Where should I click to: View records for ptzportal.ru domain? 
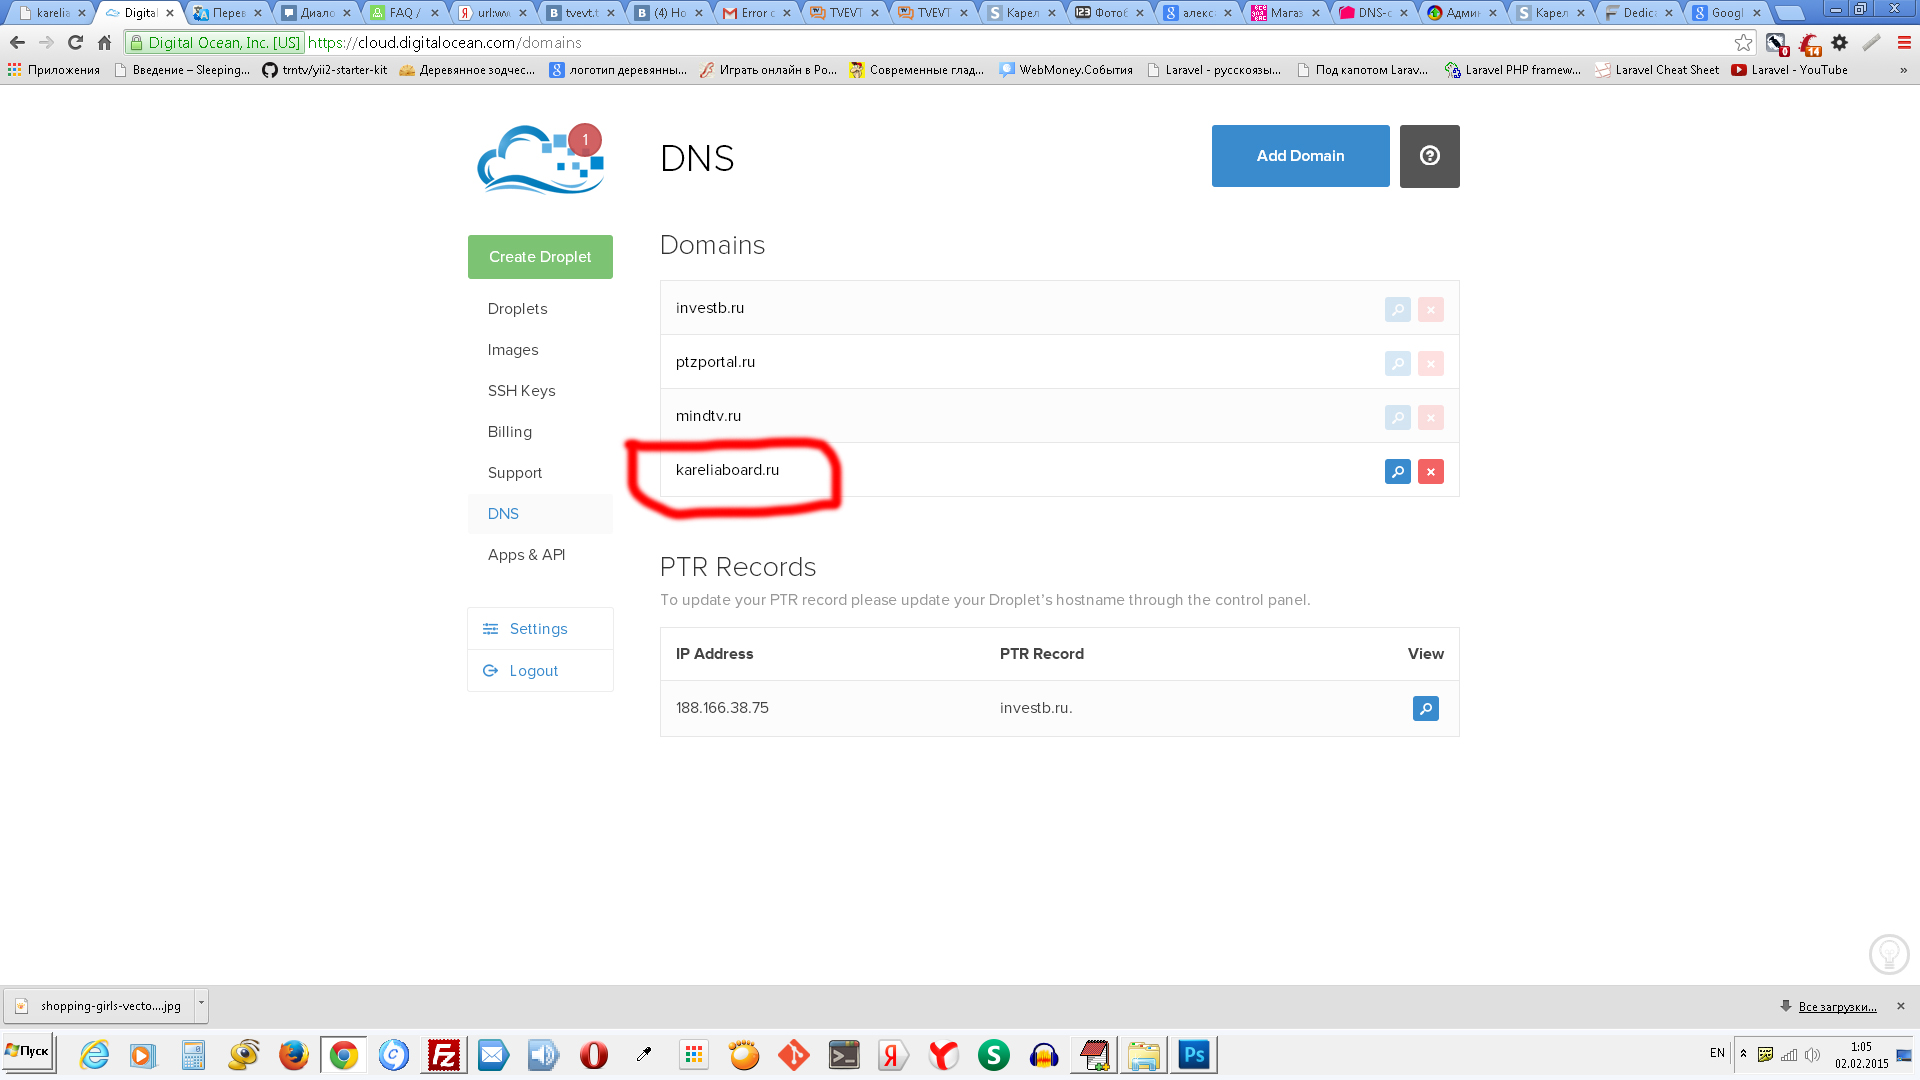tap(1397, 363)
